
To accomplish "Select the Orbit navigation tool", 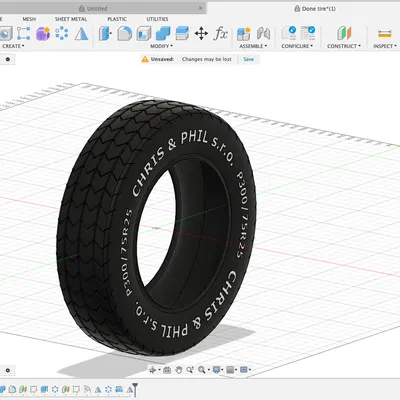I will coord(153,370).
